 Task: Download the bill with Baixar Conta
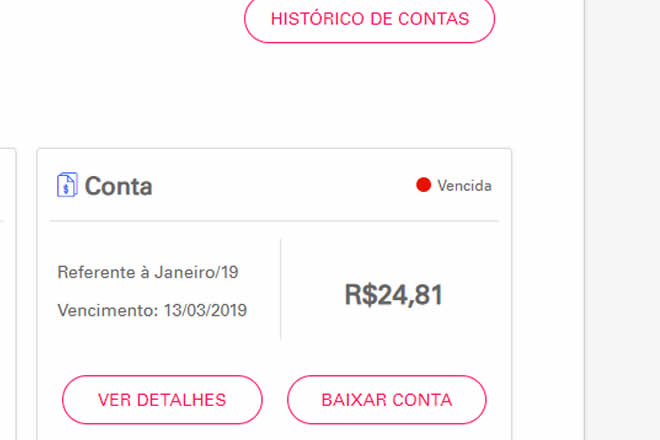(x=386, y=400)
